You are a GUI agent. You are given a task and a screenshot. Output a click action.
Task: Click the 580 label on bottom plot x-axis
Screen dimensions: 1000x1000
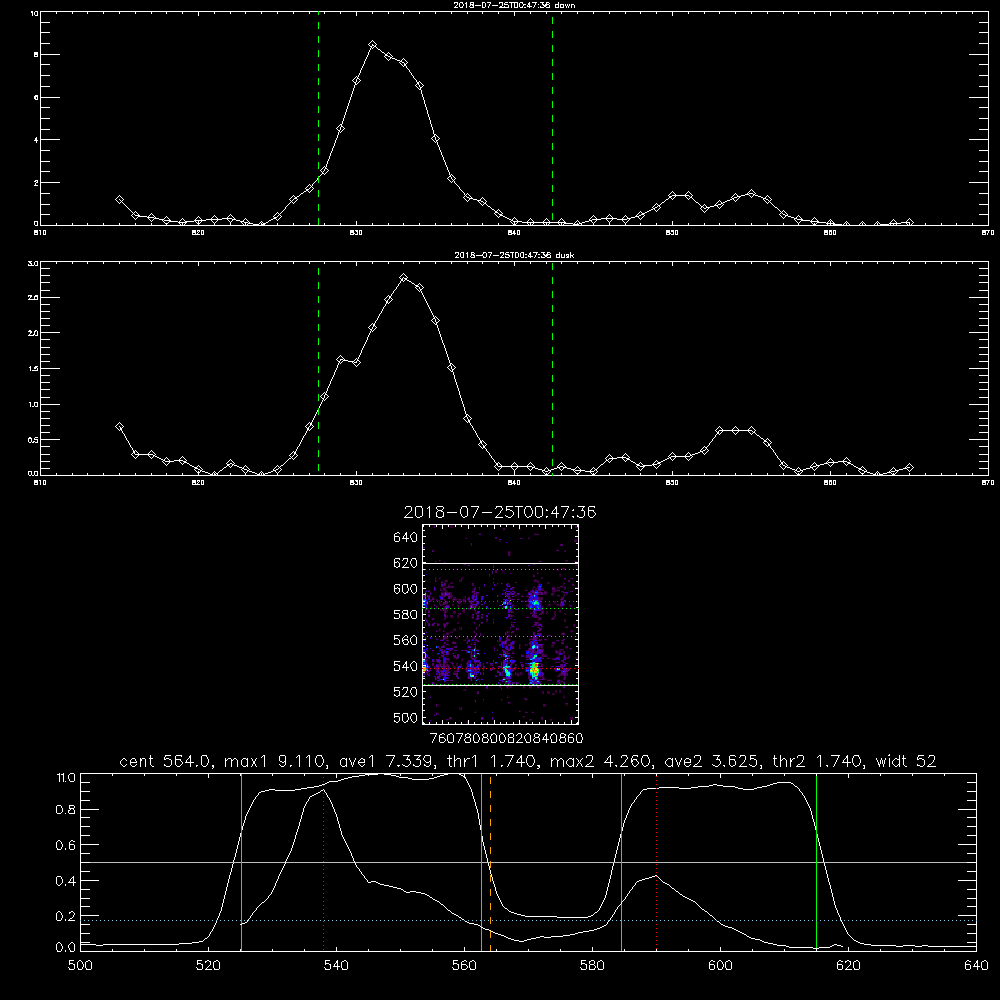coord(592,965)
